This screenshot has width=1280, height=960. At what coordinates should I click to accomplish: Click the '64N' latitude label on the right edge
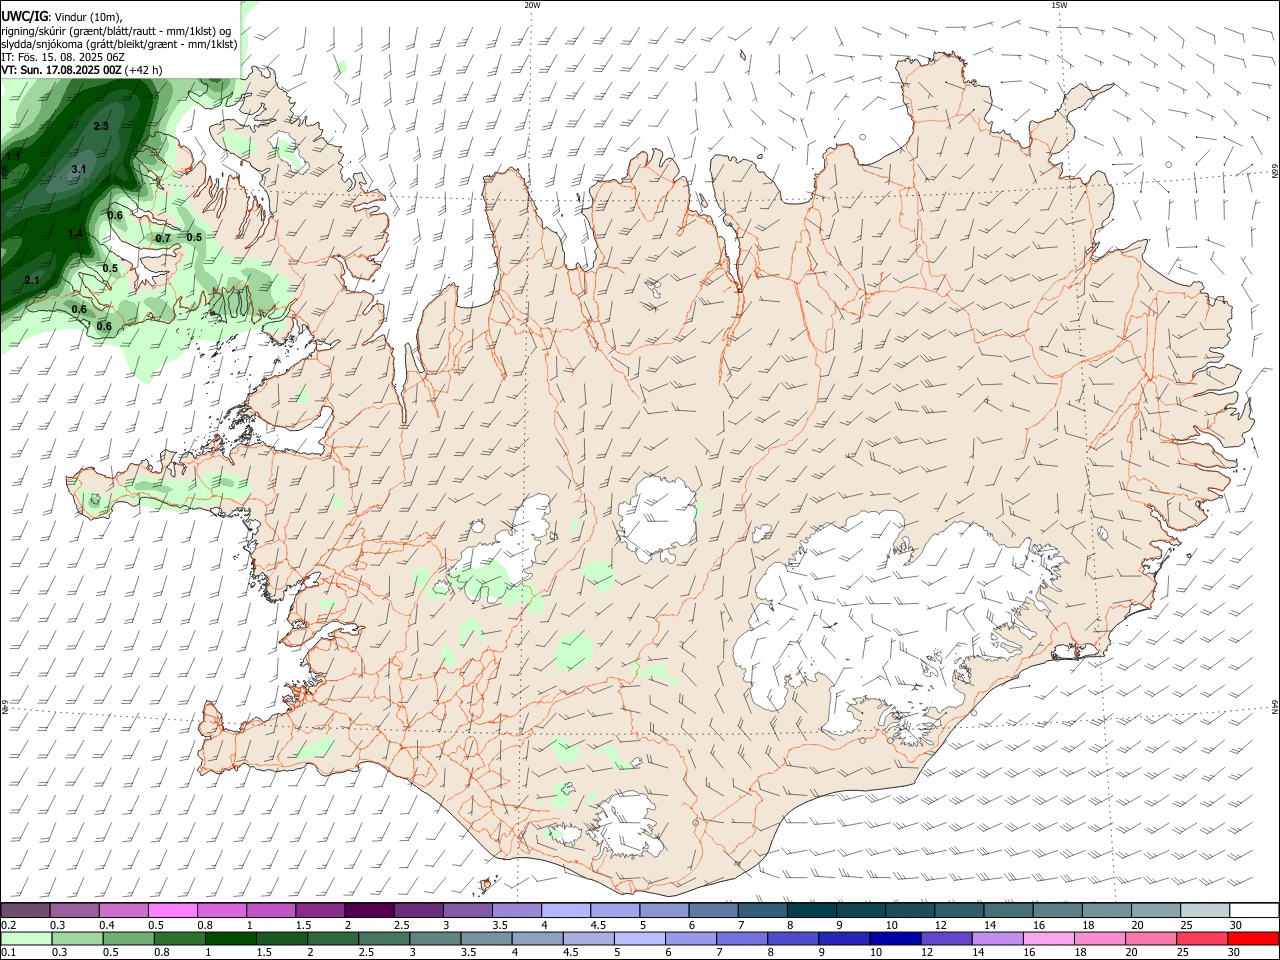point(1275,707)
